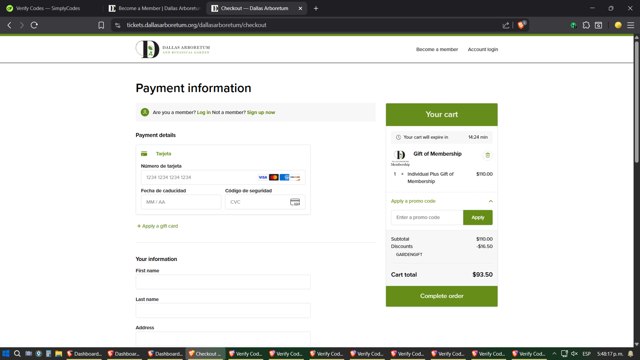Open a new browser tab

coord(316,8)
